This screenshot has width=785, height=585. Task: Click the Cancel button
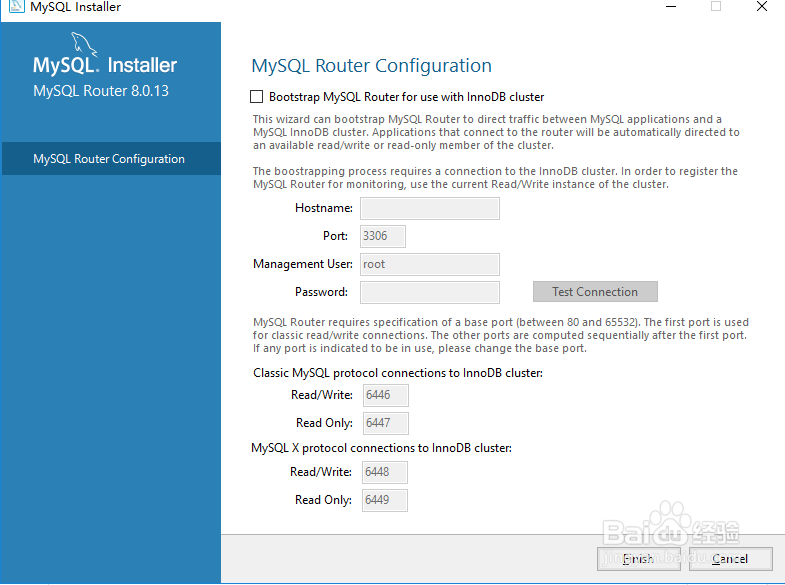(x=730, y=559)
